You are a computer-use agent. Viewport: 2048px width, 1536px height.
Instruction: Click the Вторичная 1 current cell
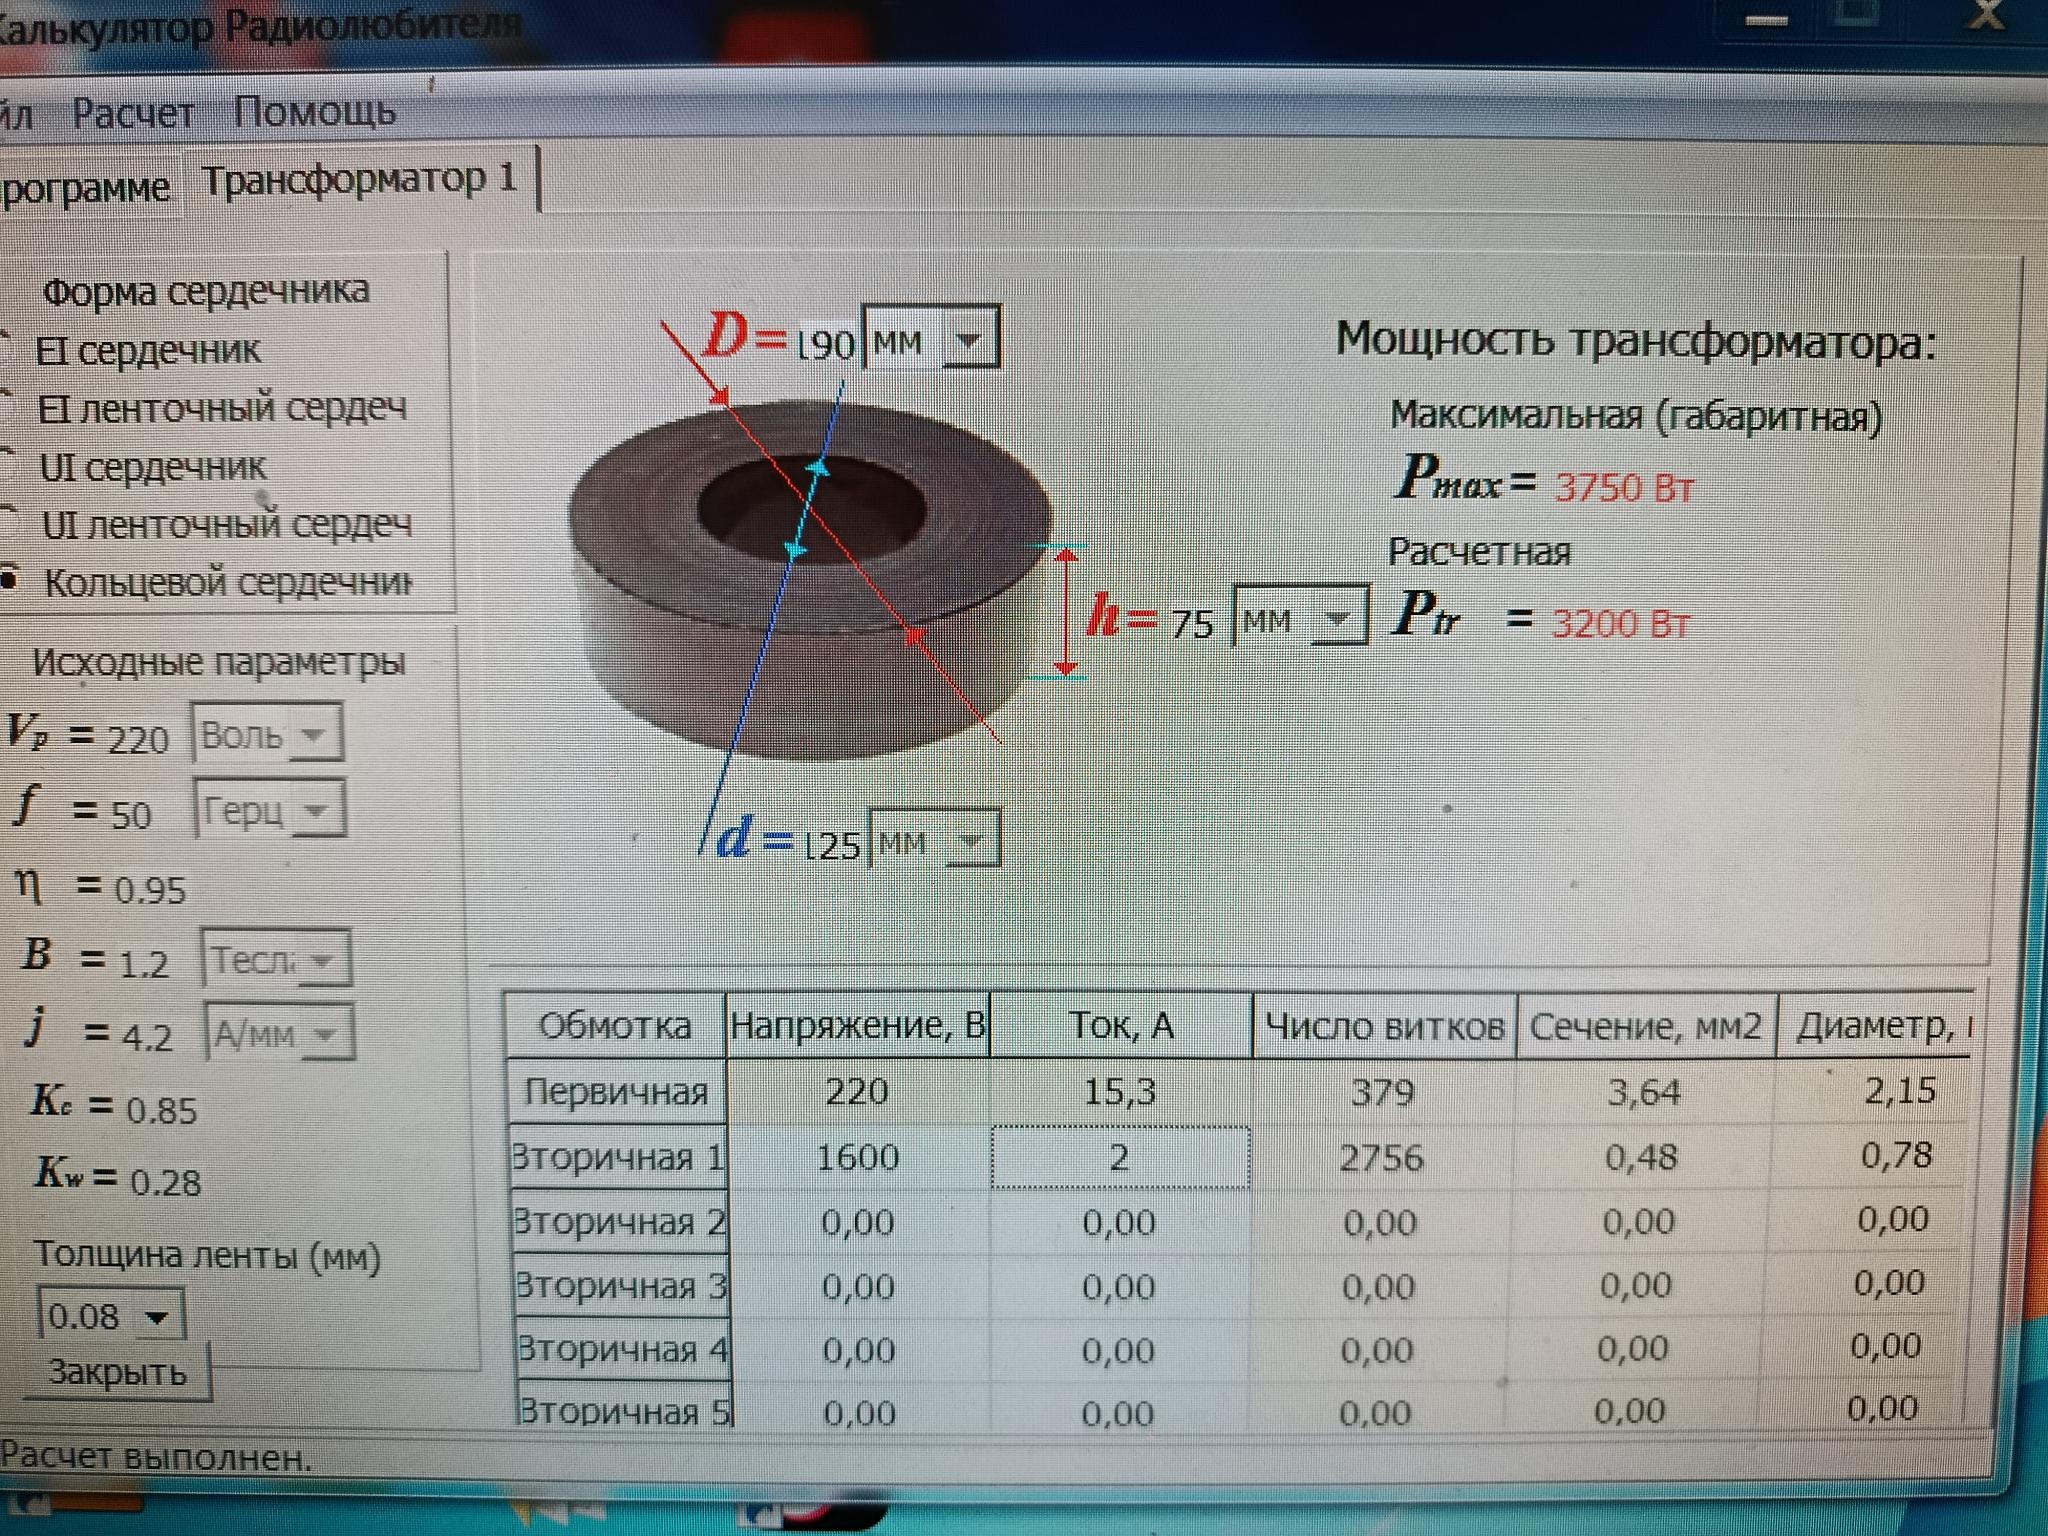point(1119,1157)
